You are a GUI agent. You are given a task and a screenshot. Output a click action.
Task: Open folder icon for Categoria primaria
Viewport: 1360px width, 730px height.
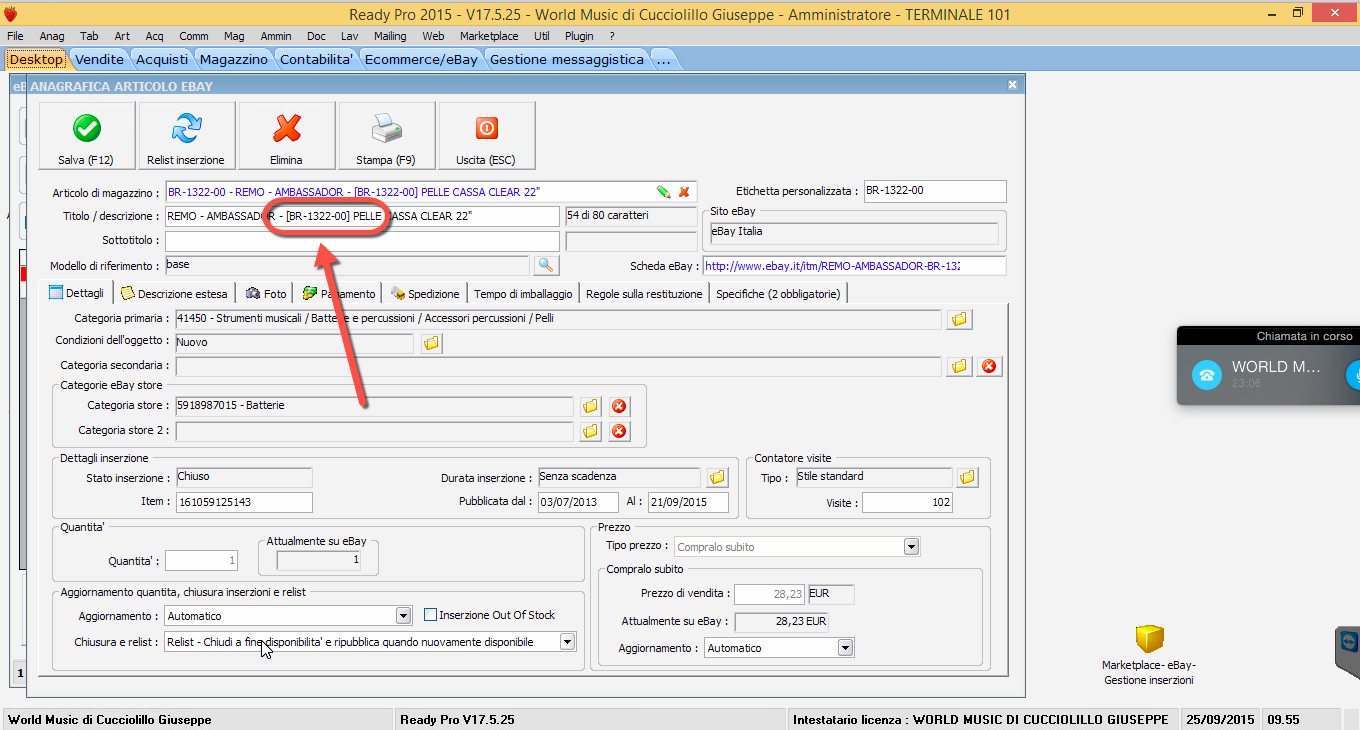coord(959,319)
